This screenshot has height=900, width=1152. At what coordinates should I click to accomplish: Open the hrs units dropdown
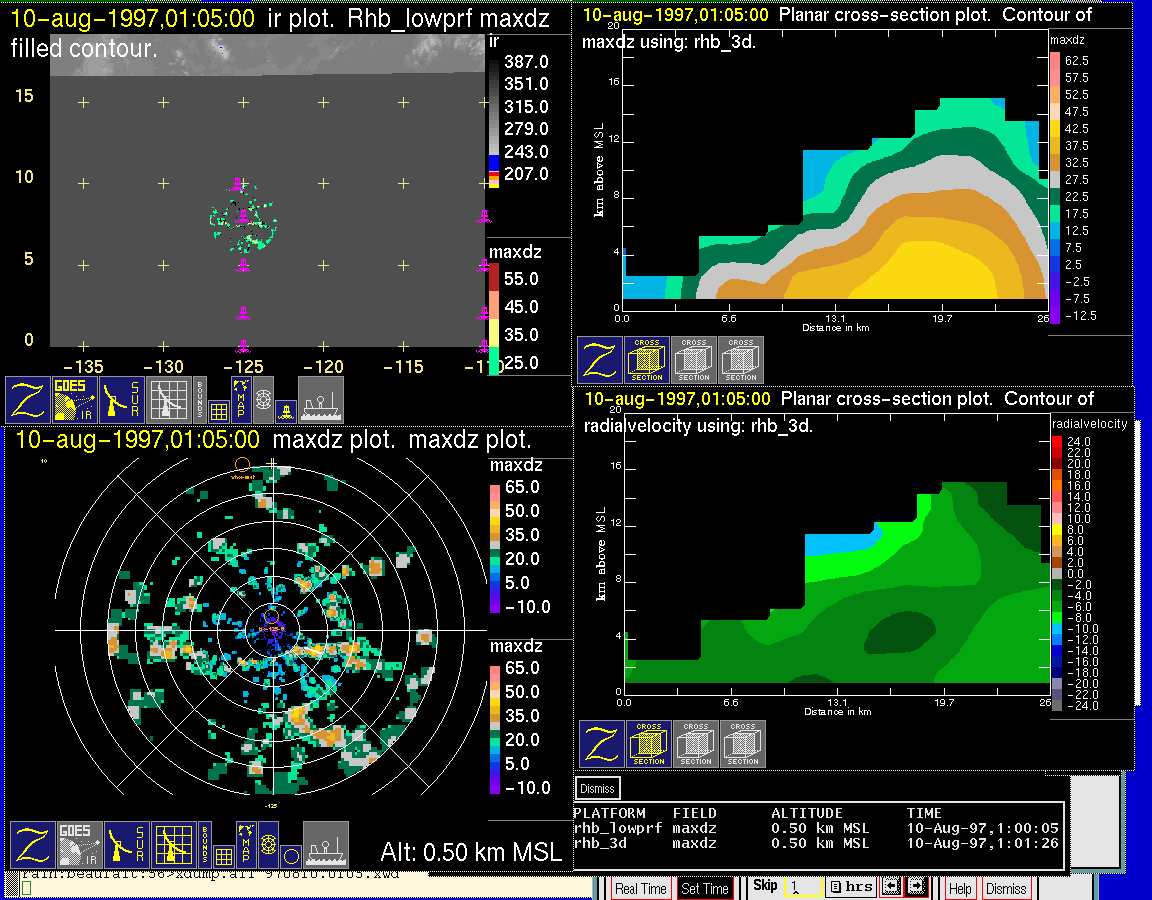pyautogui.click(x=851, y=887)
